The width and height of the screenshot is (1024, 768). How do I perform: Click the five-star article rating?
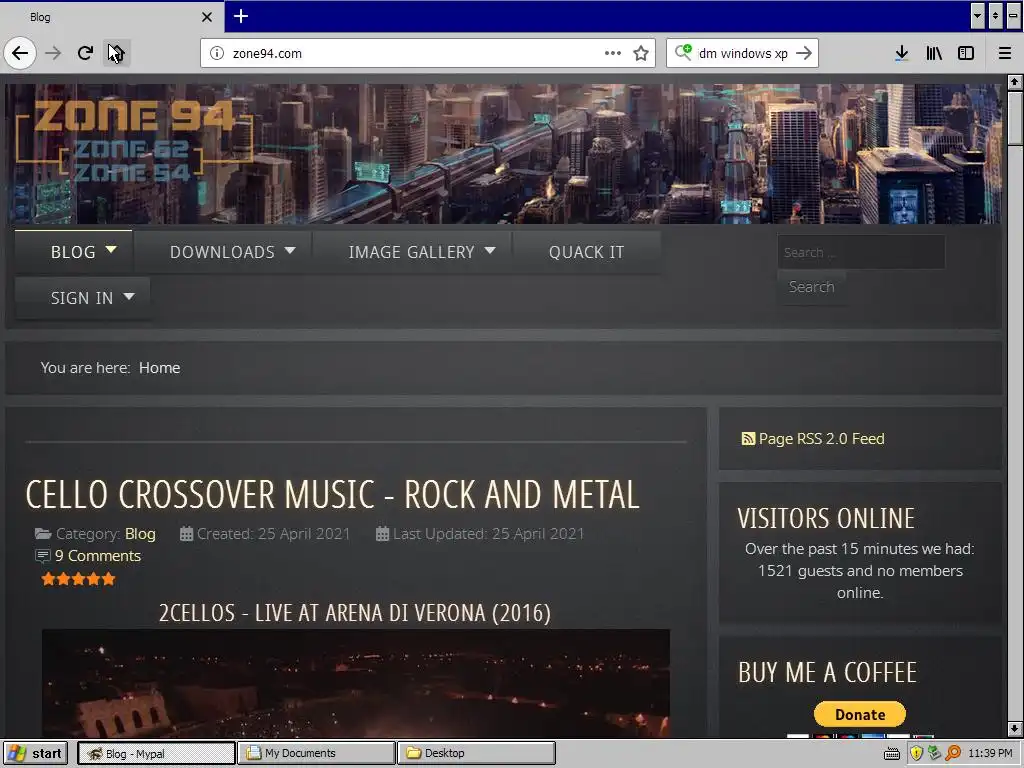pyautogui.click(x=78, y=579)
